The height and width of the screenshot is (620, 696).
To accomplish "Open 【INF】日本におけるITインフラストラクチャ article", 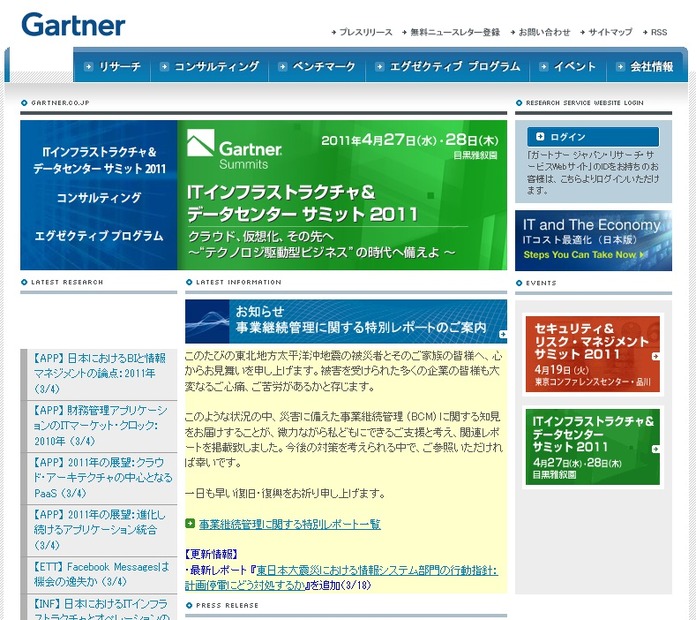I will 101,609.
